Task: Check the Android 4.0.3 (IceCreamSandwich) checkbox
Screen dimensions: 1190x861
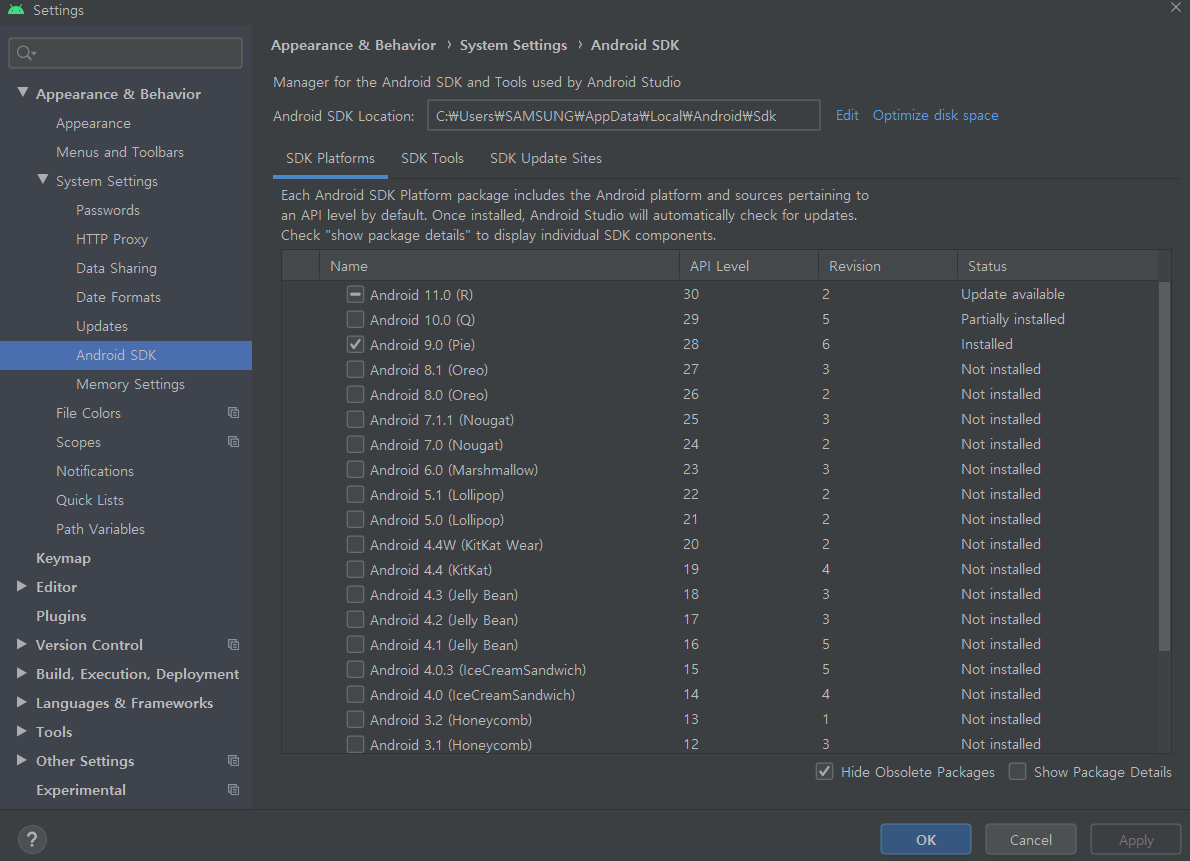Action: pos(355,670)
